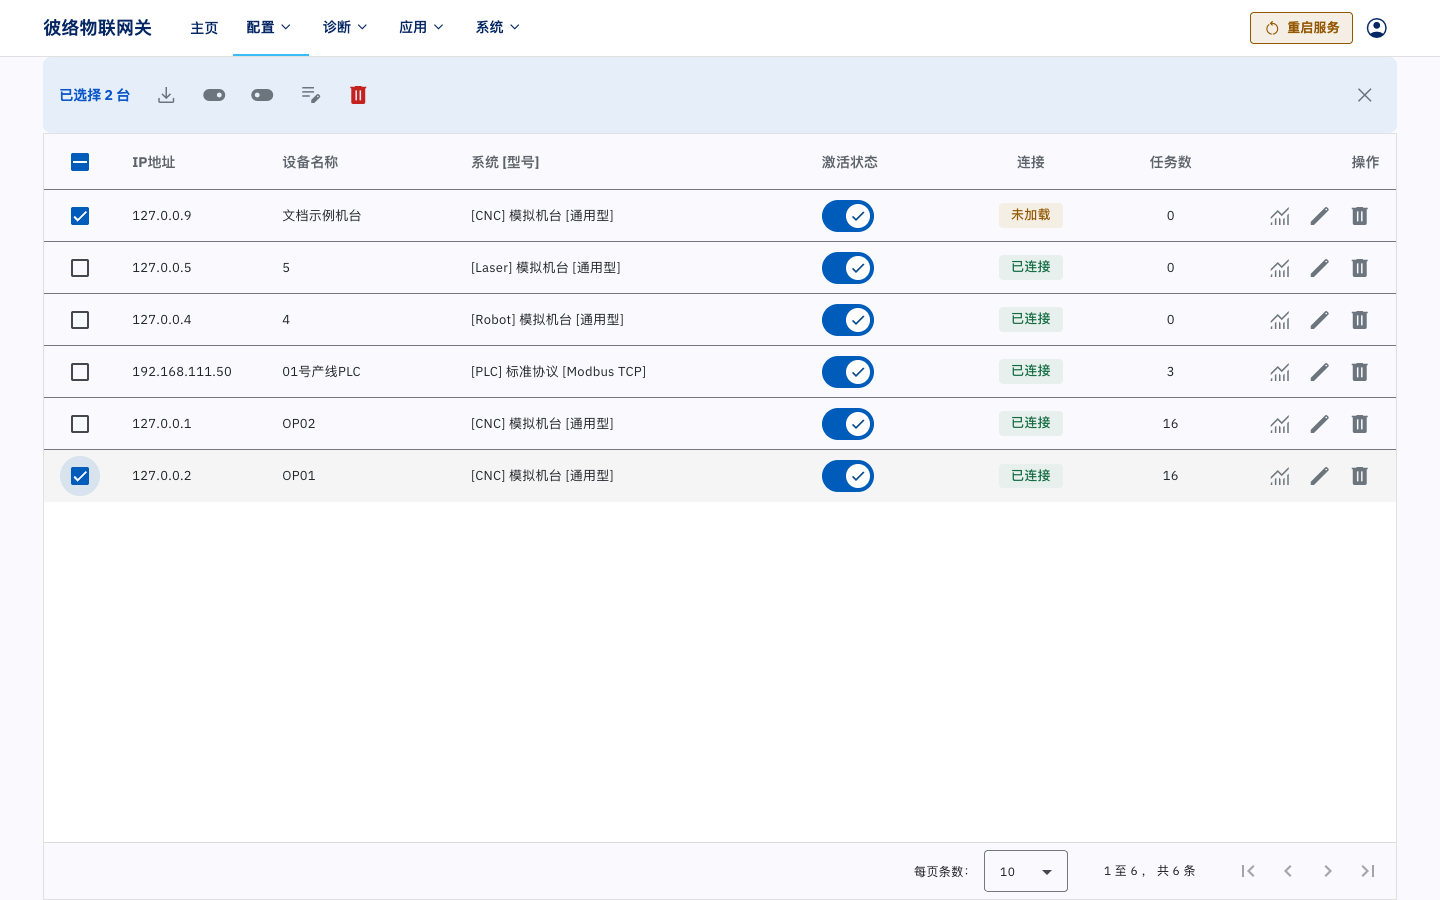
Task: View the chart for device OP01
Action: click(x=1280, y=476)
